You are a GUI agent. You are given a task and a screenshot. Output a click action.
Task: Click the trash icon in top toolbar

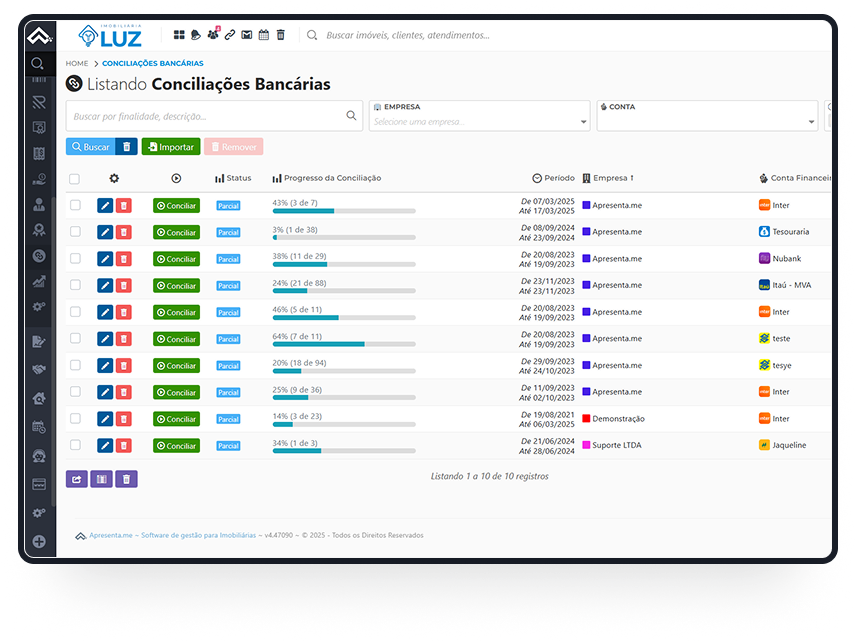pyautogui.click(x=281, y=35)
